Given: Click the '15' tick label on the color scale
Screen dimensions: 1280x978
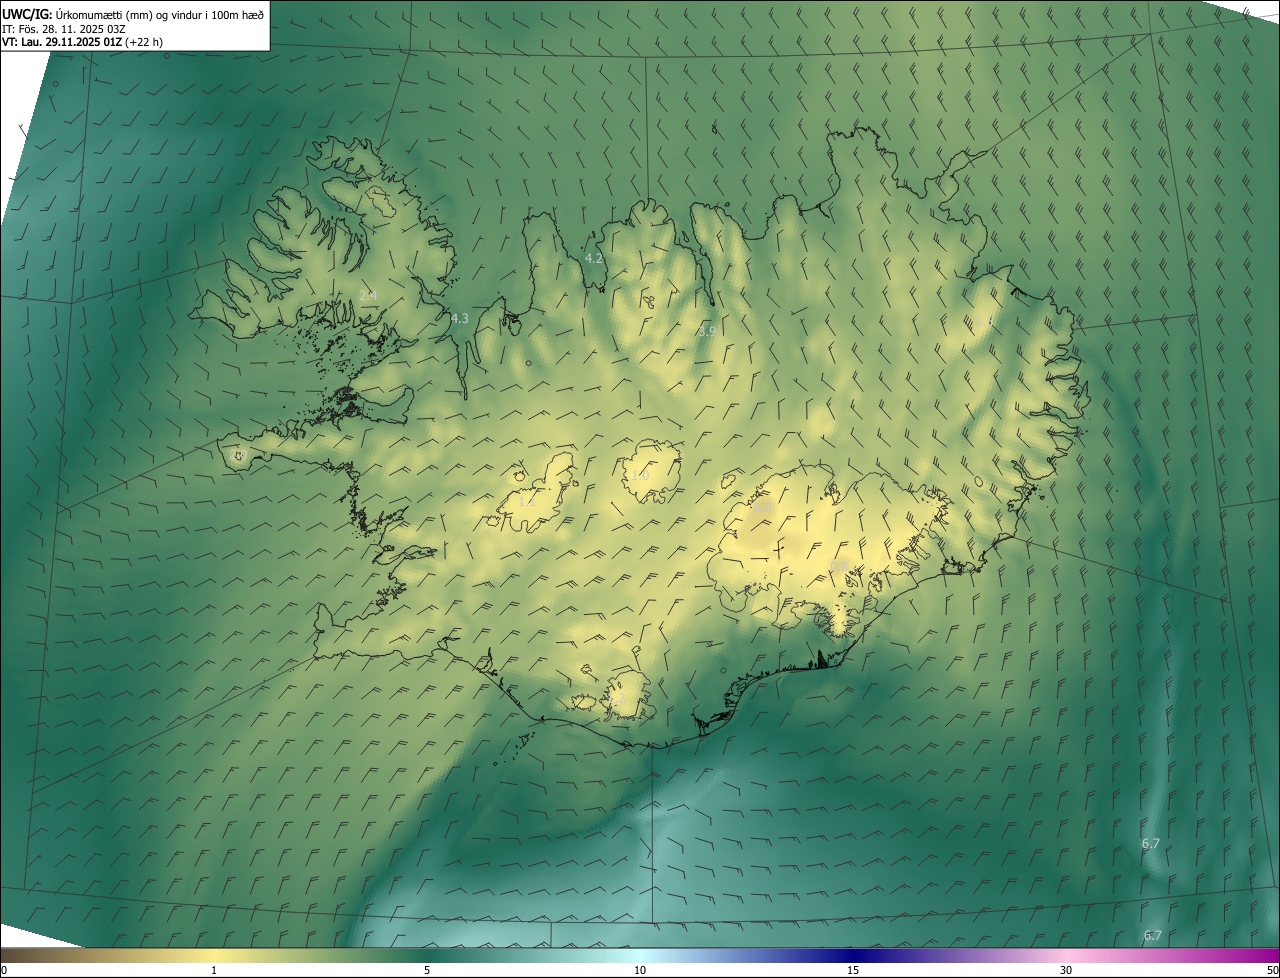Looking at the screenshot, I should click(x=853, y=970).
